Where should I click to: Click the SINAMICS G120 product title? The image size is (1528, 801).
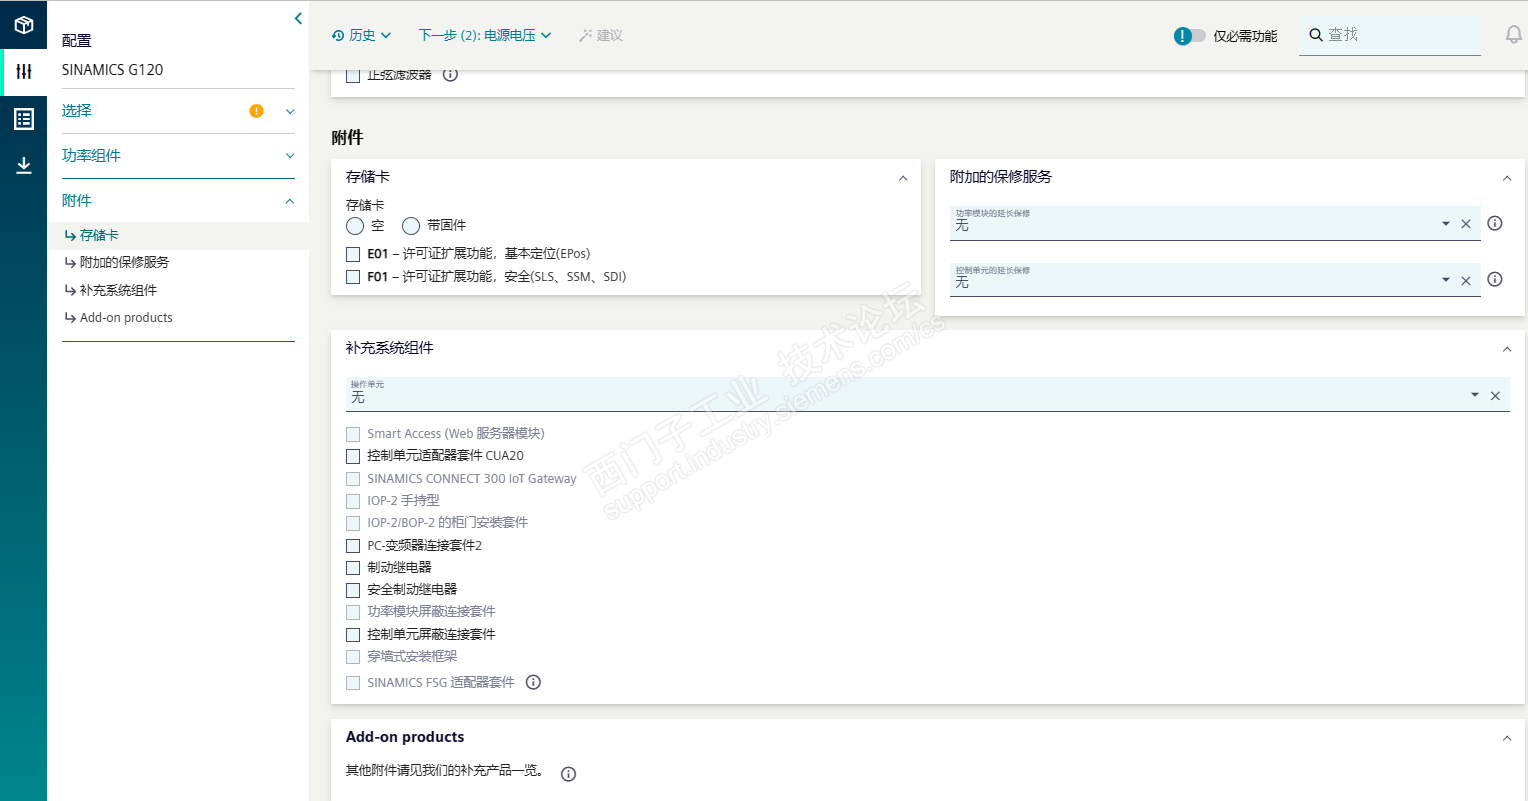[x=112, y=70]
